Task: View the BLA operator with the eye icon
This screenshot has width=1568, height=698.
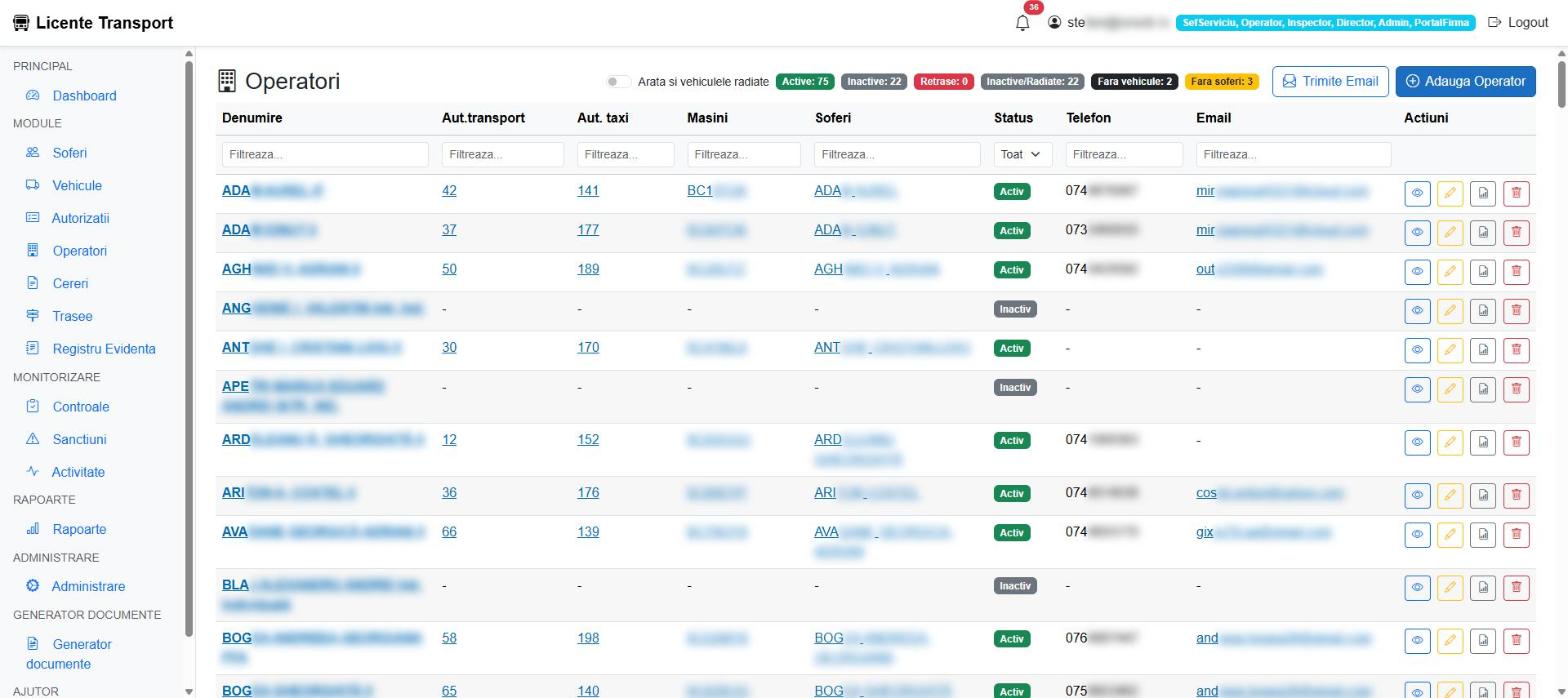Action: point(1417,588)
